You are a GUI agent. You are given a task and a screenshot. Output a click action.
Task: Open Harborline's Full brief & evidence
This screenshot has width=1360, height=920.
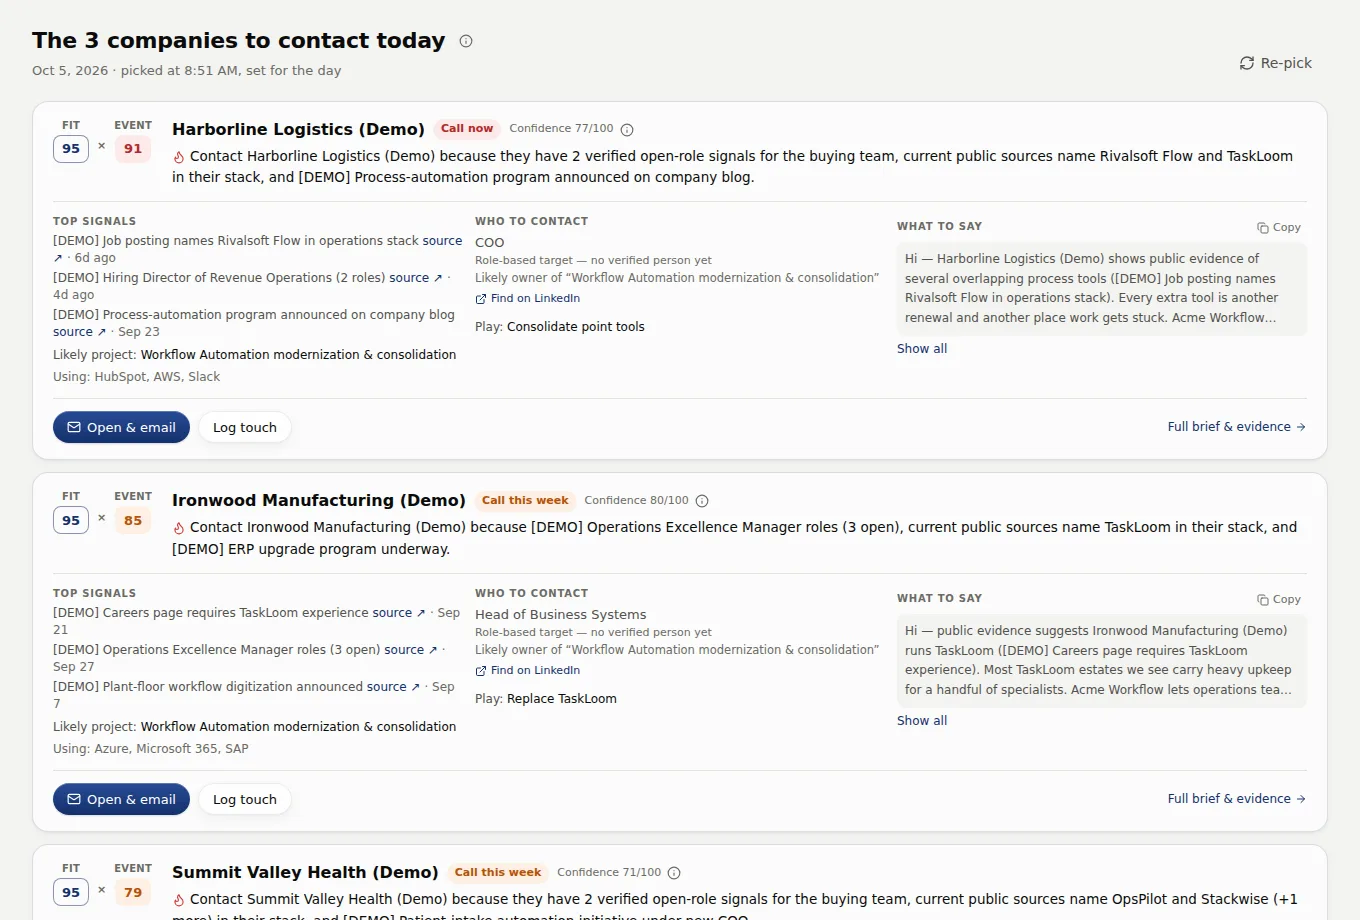tap(1237, 426)
